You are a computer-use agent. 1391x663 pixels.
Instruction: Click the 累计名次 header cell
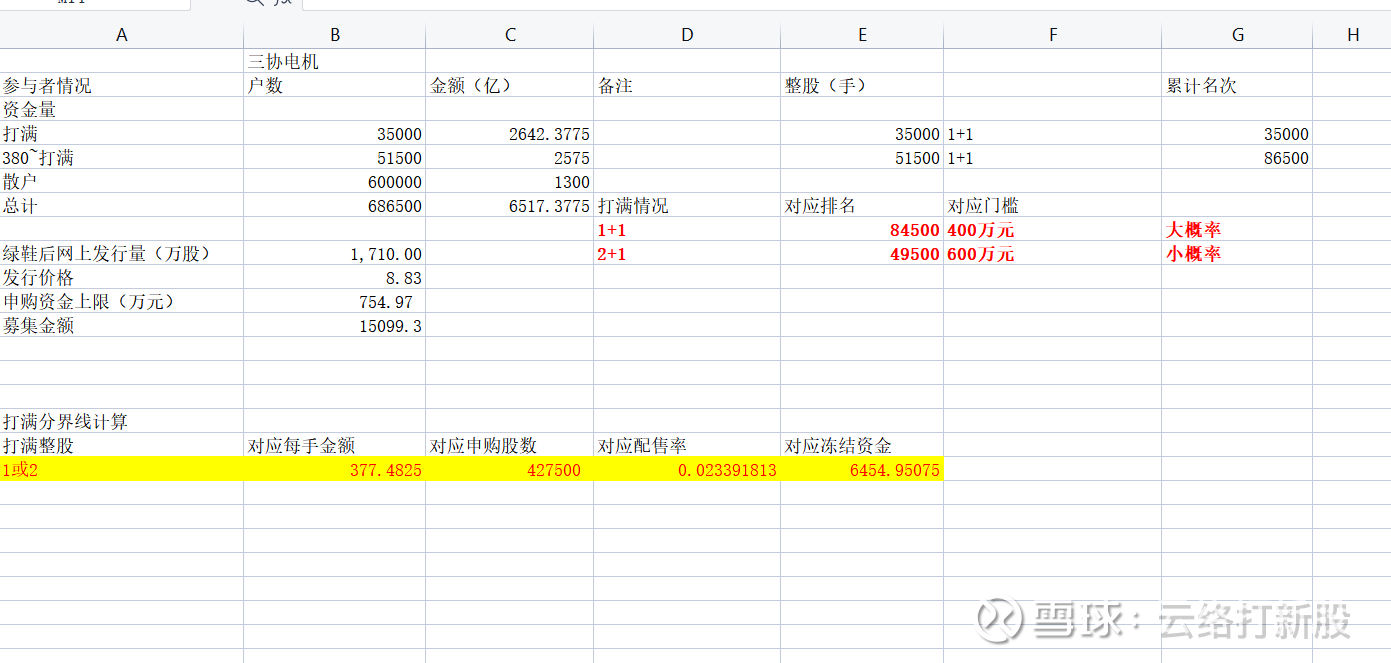1237,85
